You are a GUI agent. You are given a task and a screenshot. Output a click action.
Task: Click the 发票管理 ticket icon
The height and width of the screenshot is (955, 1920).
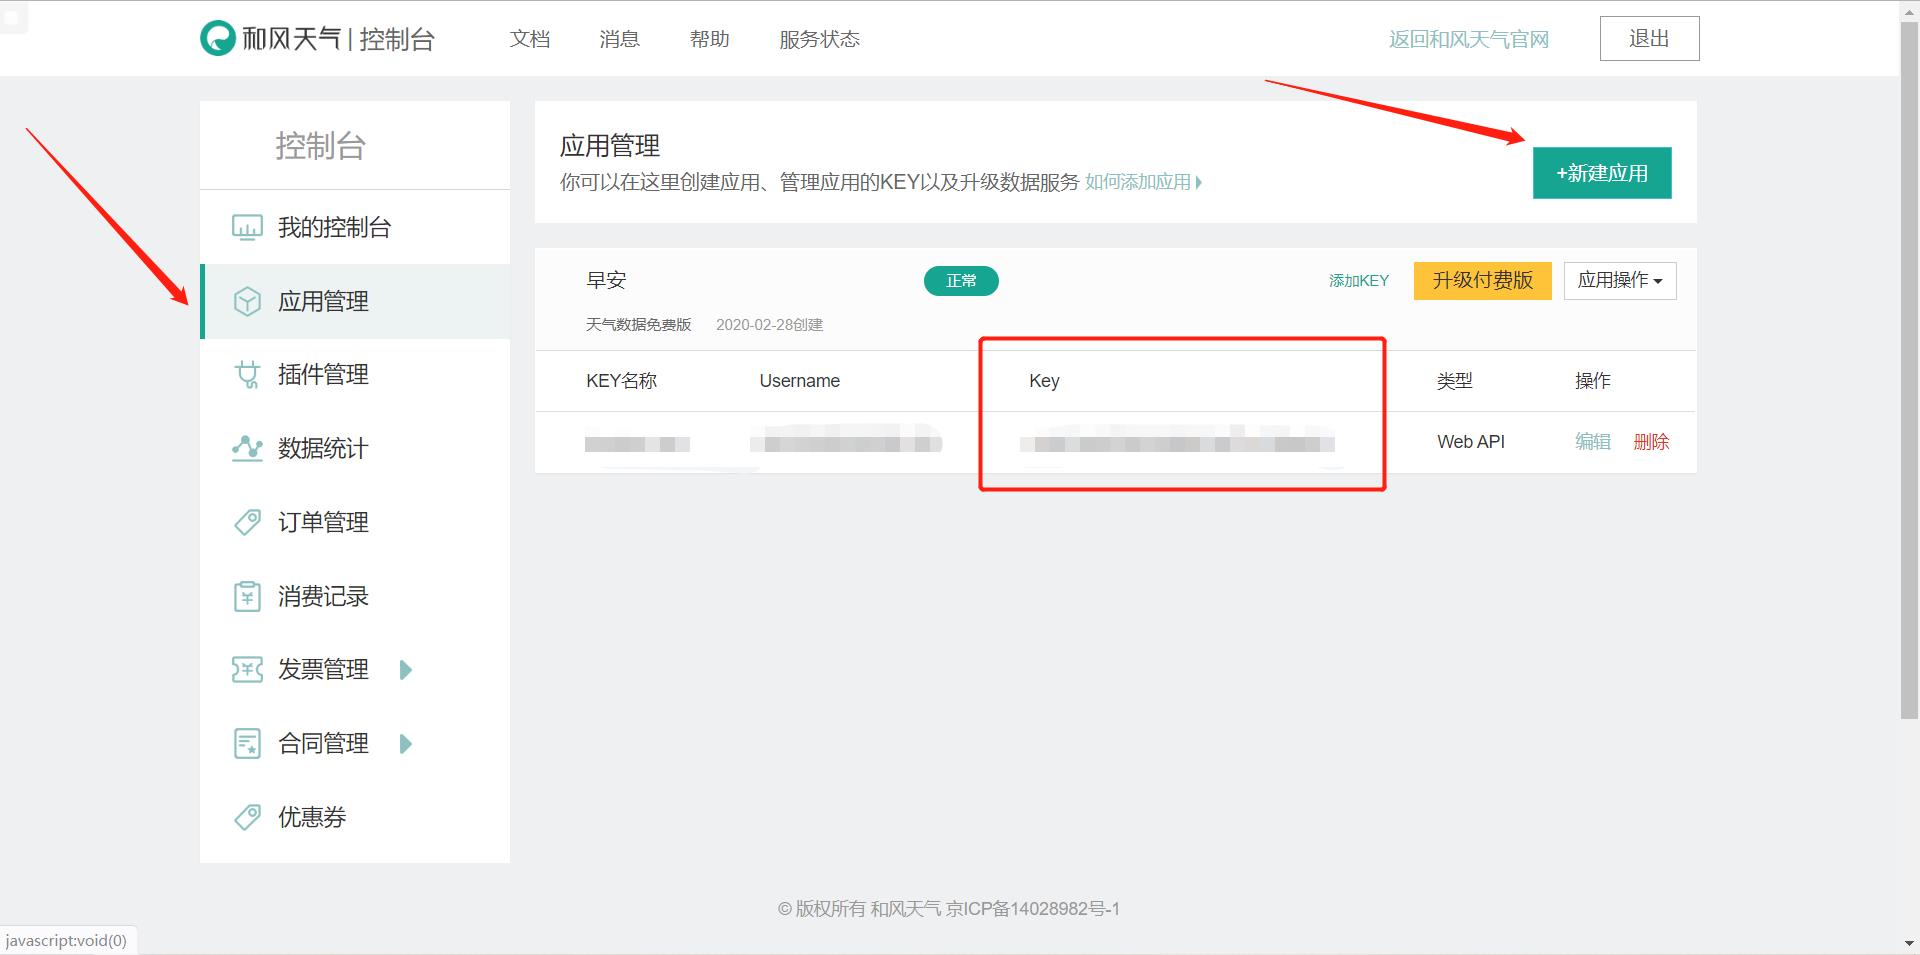pyautogui.click(x=247, y=669)
